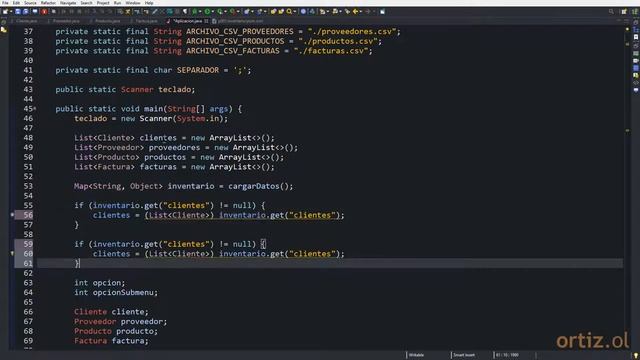Collapse the main method fold at line 45
This screenshot has width=640, height=360.
pyautogui.click(x=35, y=109)
